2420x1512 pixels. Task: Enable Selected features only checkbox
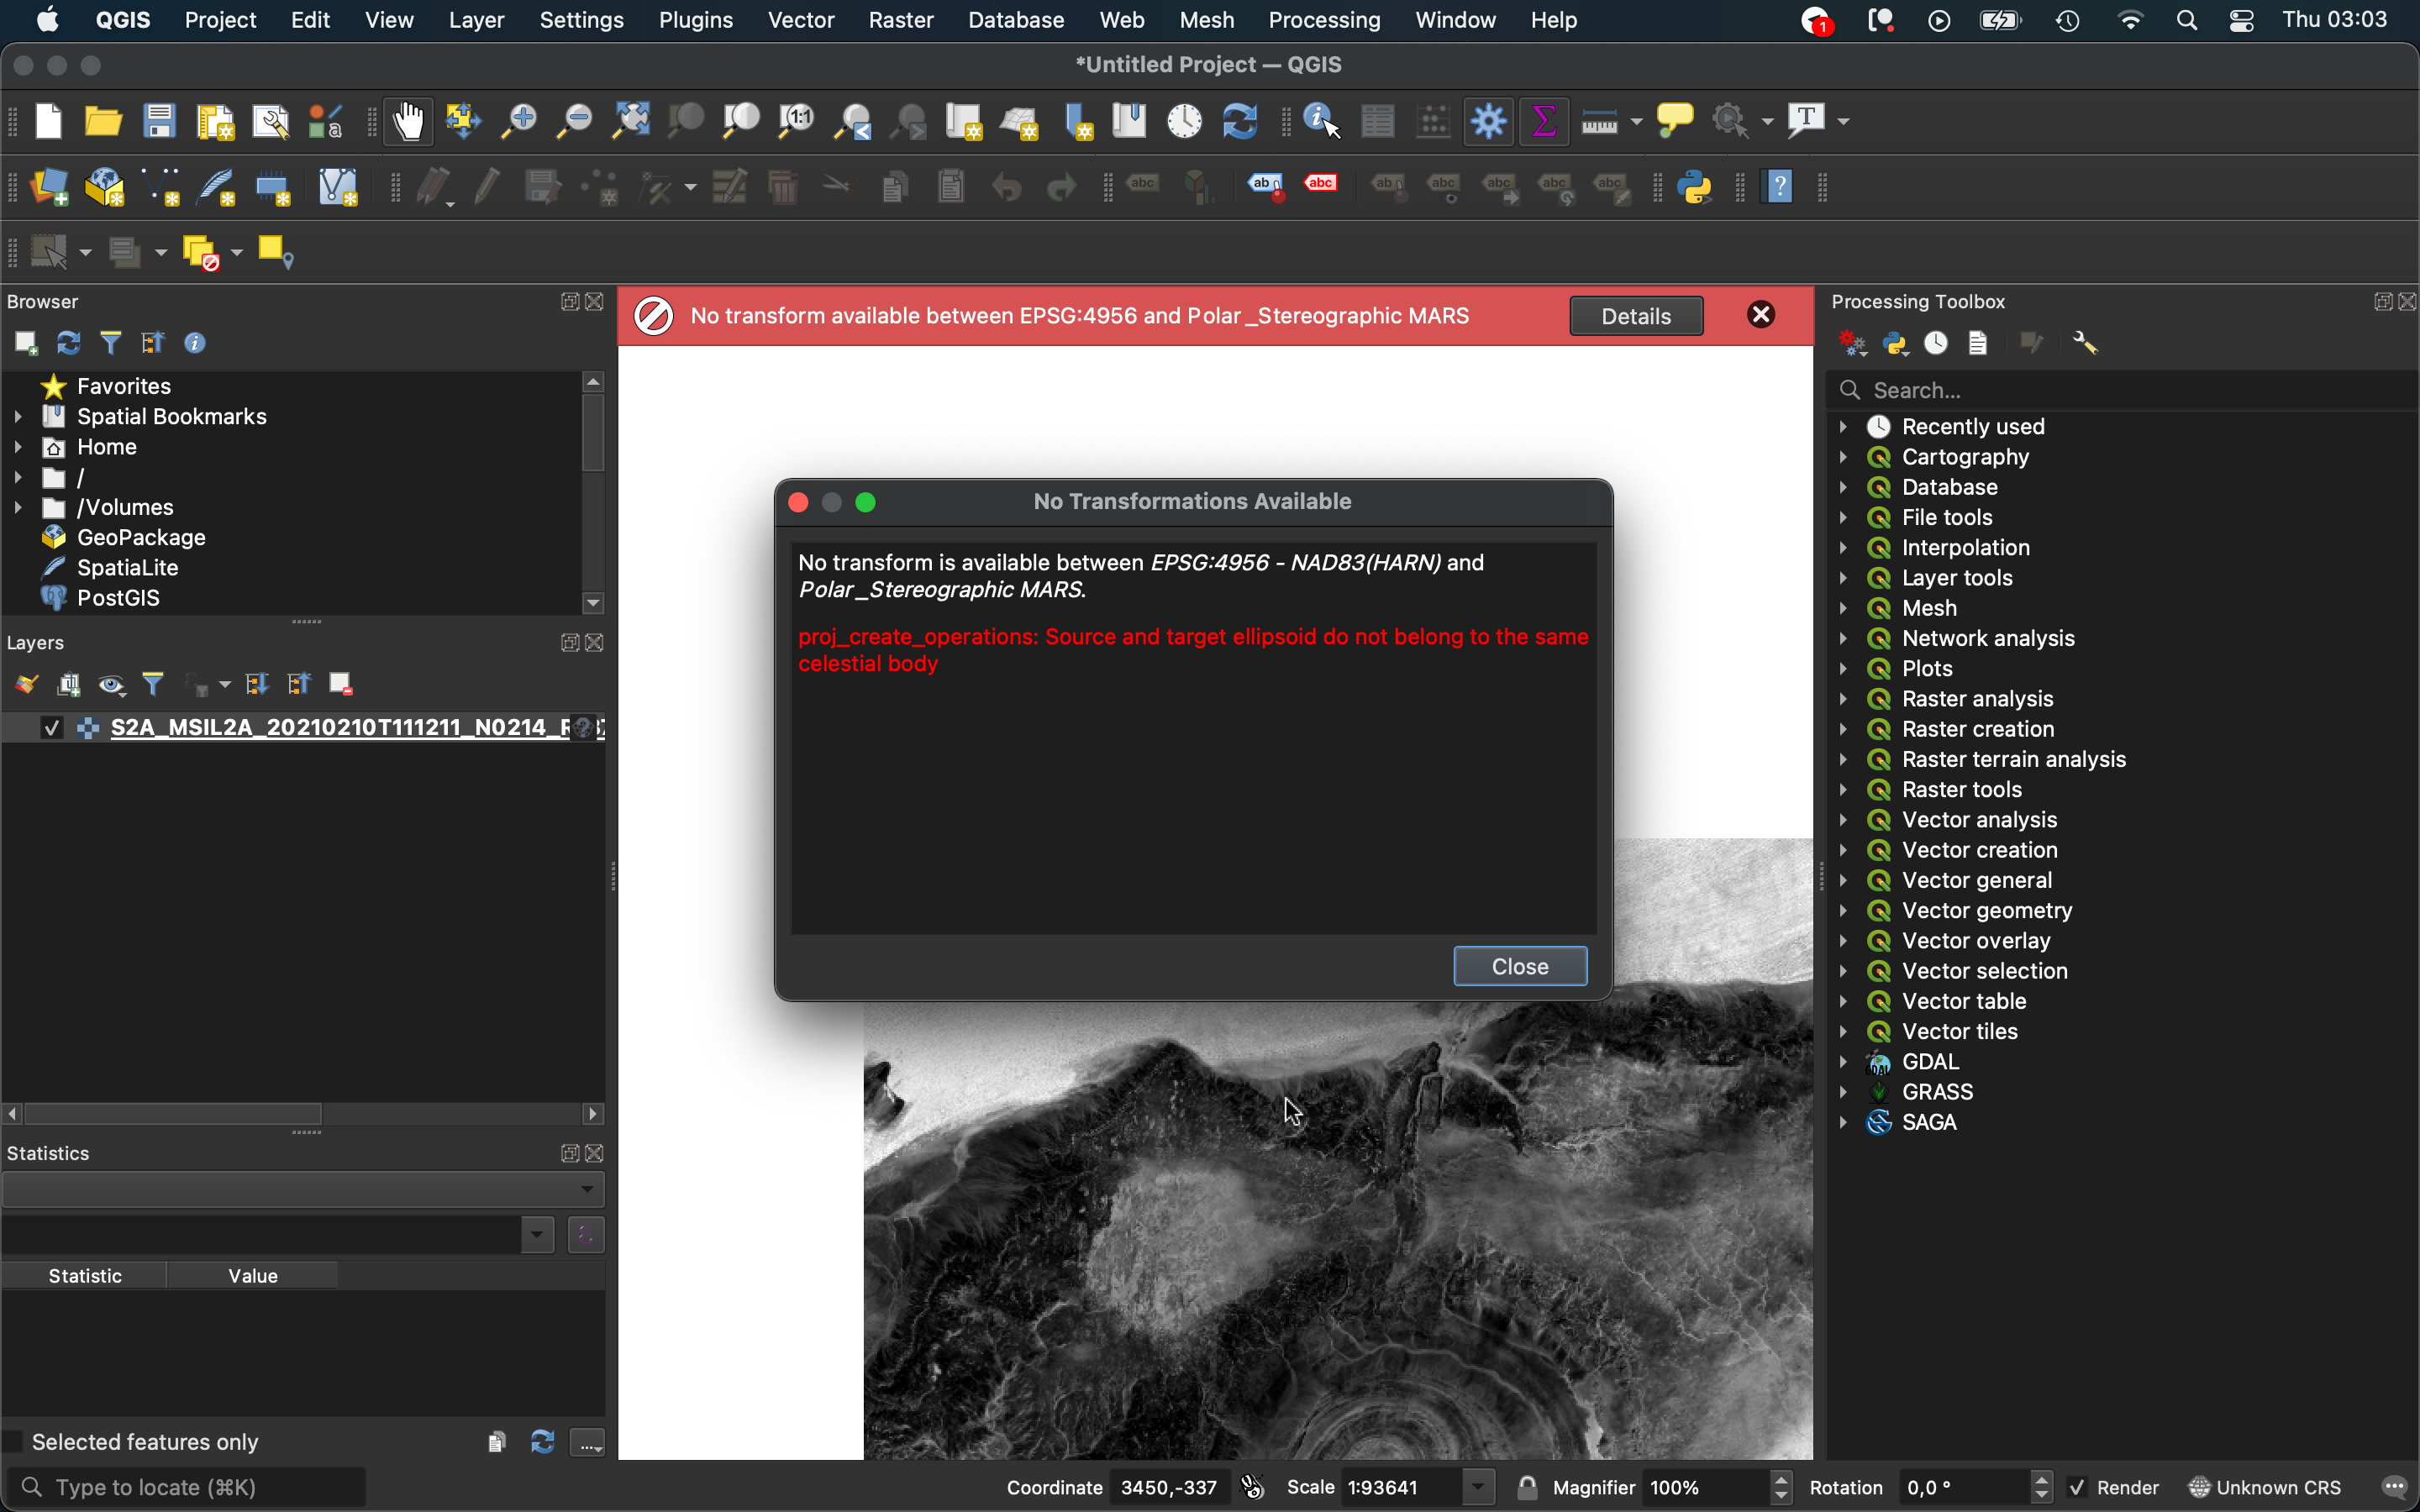[14, 1441]
